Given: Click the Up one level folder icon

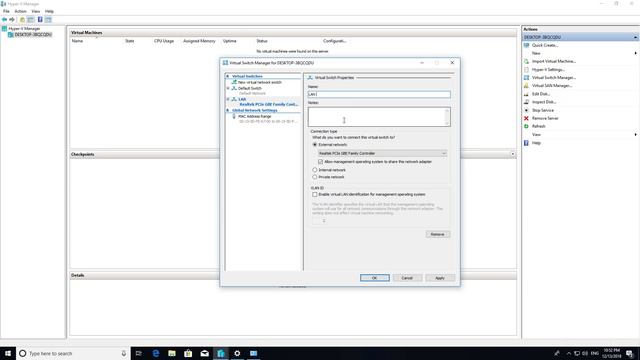Looking at the screenshot, I should tap(22, 20).
